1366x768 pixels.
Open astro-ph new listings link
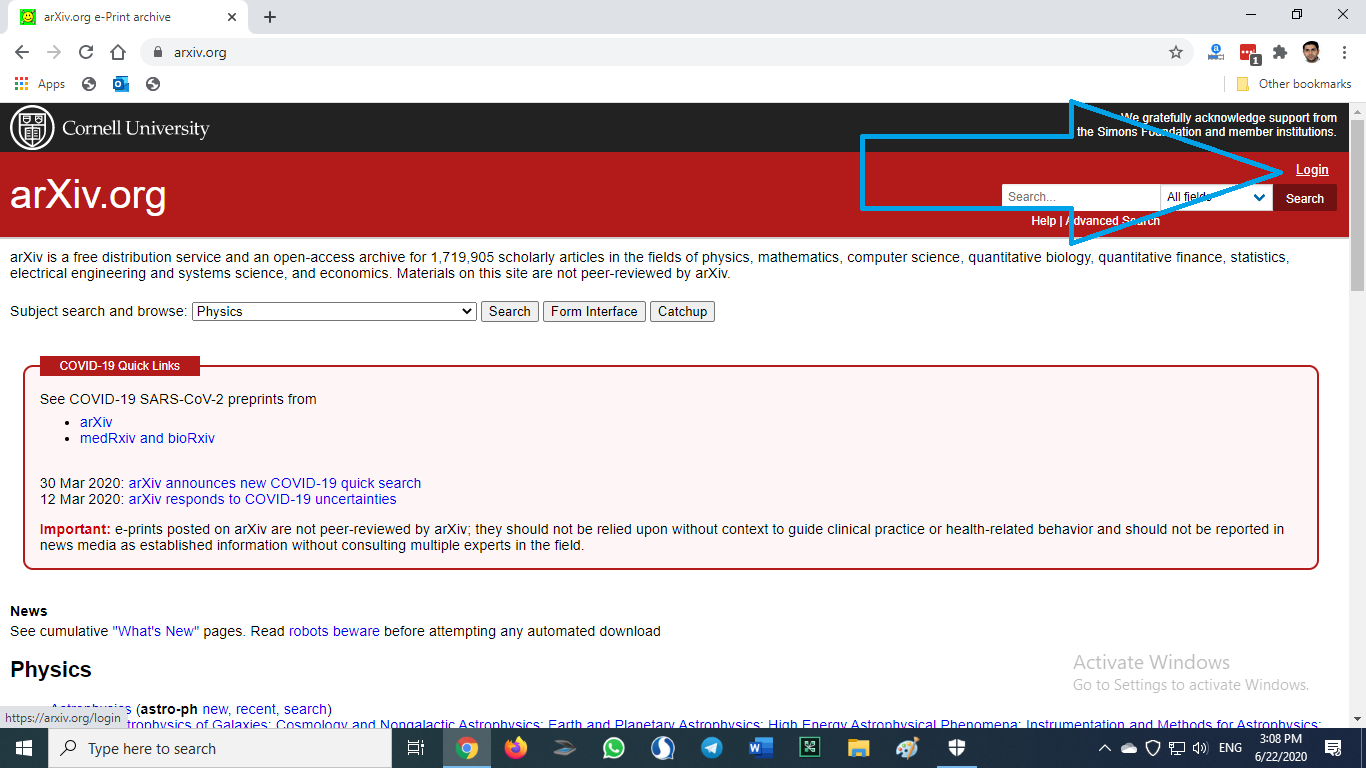pyautogui.click(x=215, y=709)
